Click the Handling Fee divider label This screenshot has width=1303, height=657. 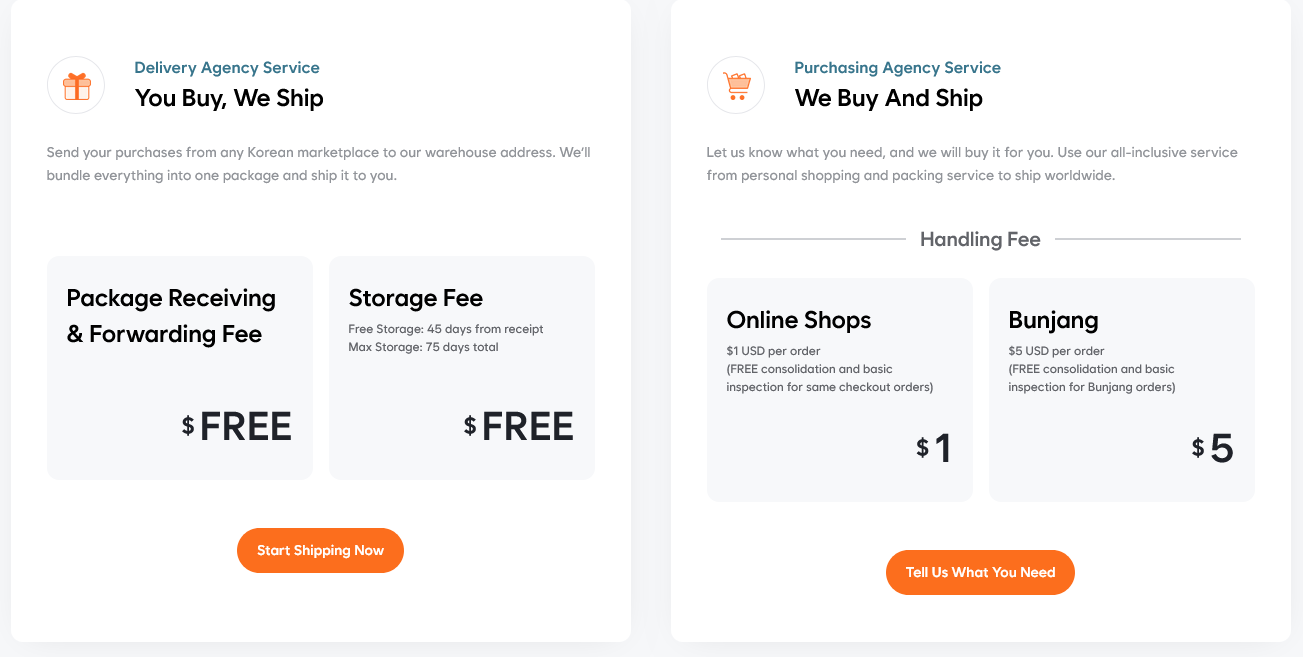[980, 239]
